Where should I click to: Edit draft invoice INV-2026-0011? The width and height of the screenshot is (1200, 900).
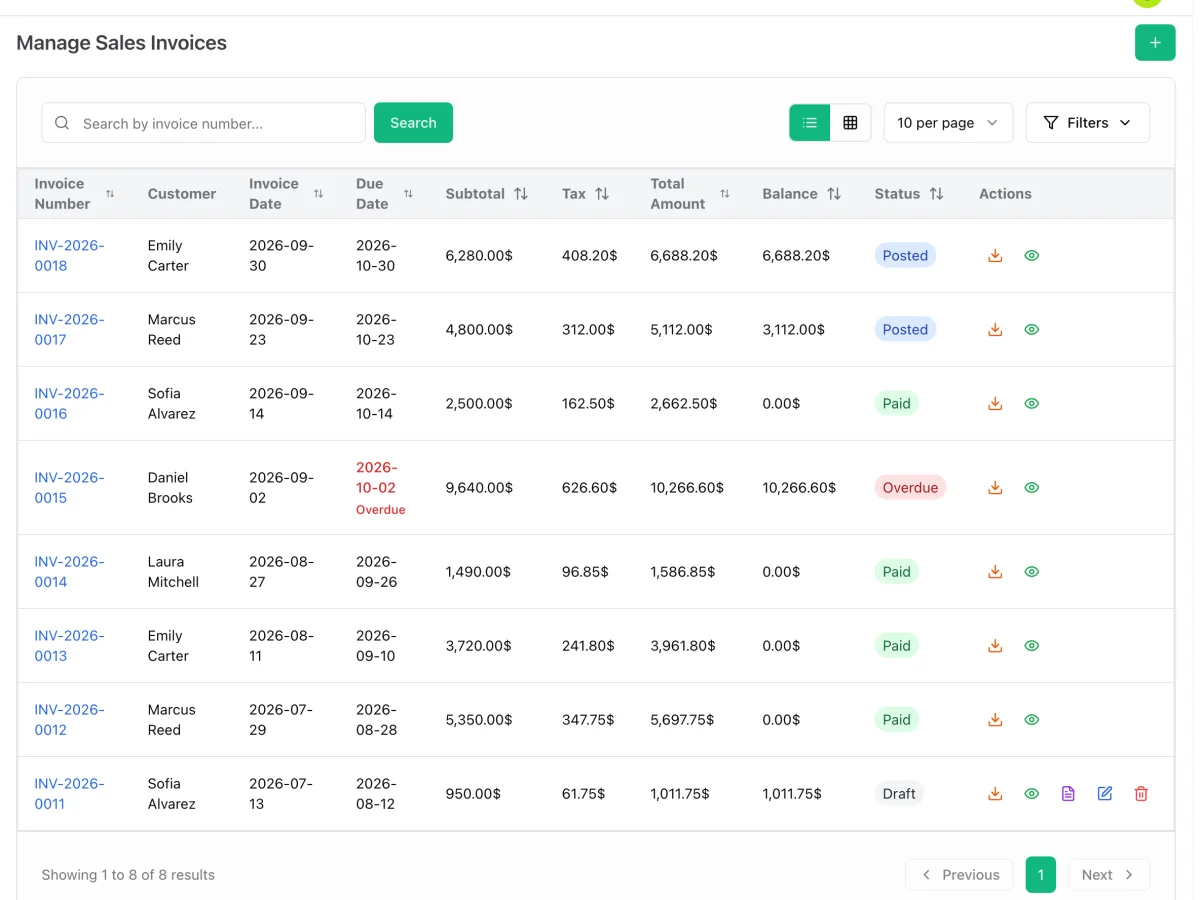tap(1105, 794)
